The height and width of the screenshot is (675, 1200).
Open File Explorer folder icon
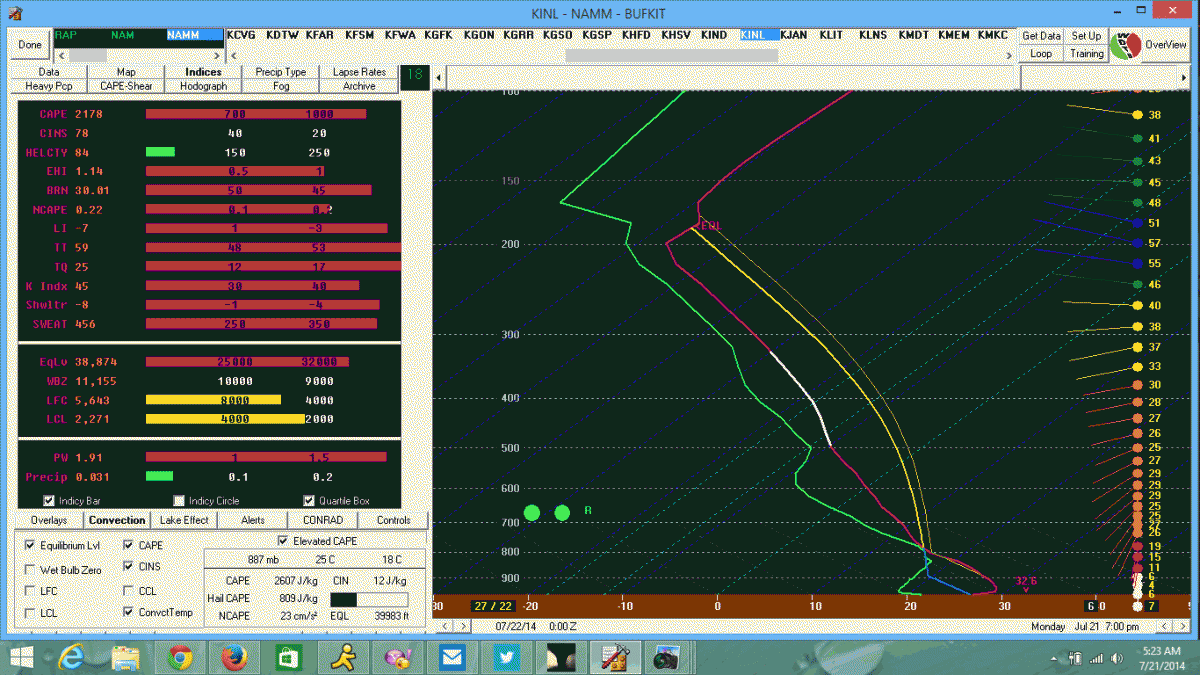coord(126,657)
